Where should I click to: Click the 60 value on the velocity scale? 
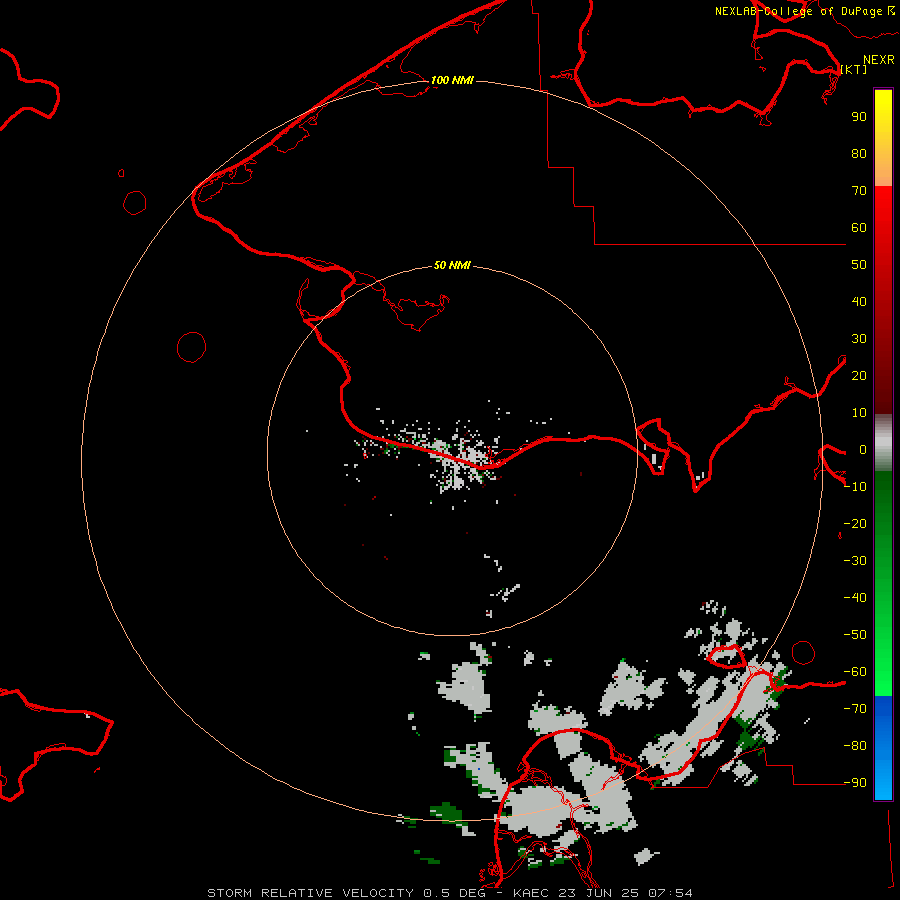[x=859, y=228]
